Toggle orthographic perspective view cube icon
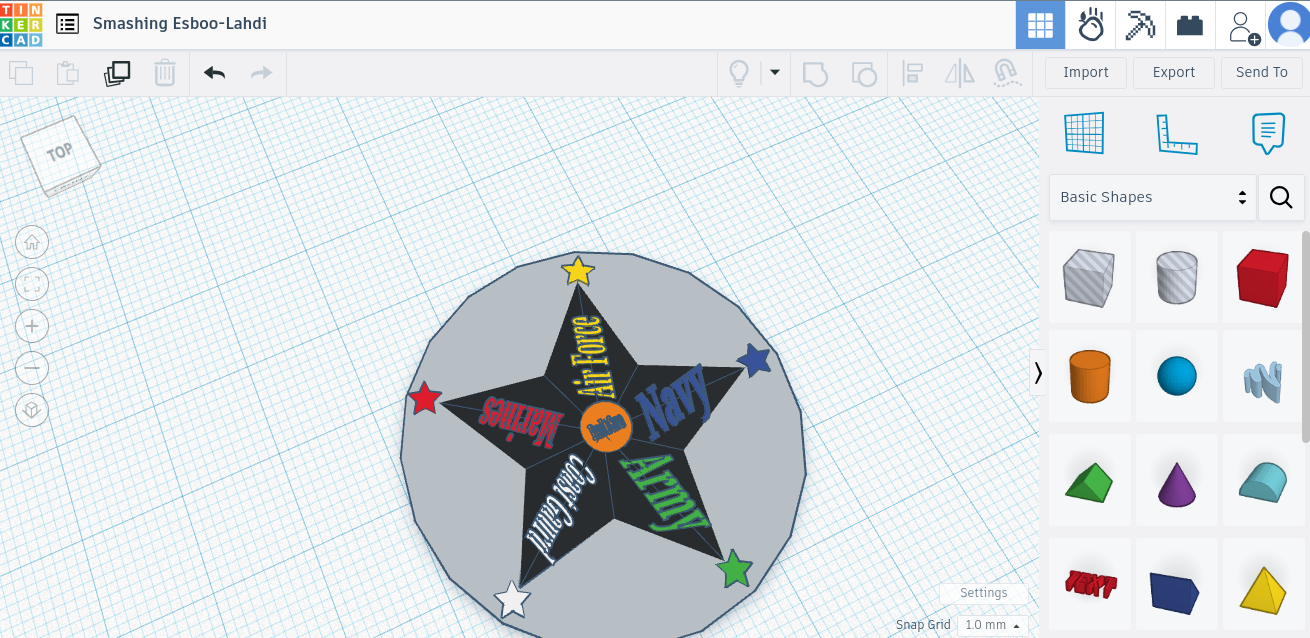1310x638 pixels. pos(32,410)
